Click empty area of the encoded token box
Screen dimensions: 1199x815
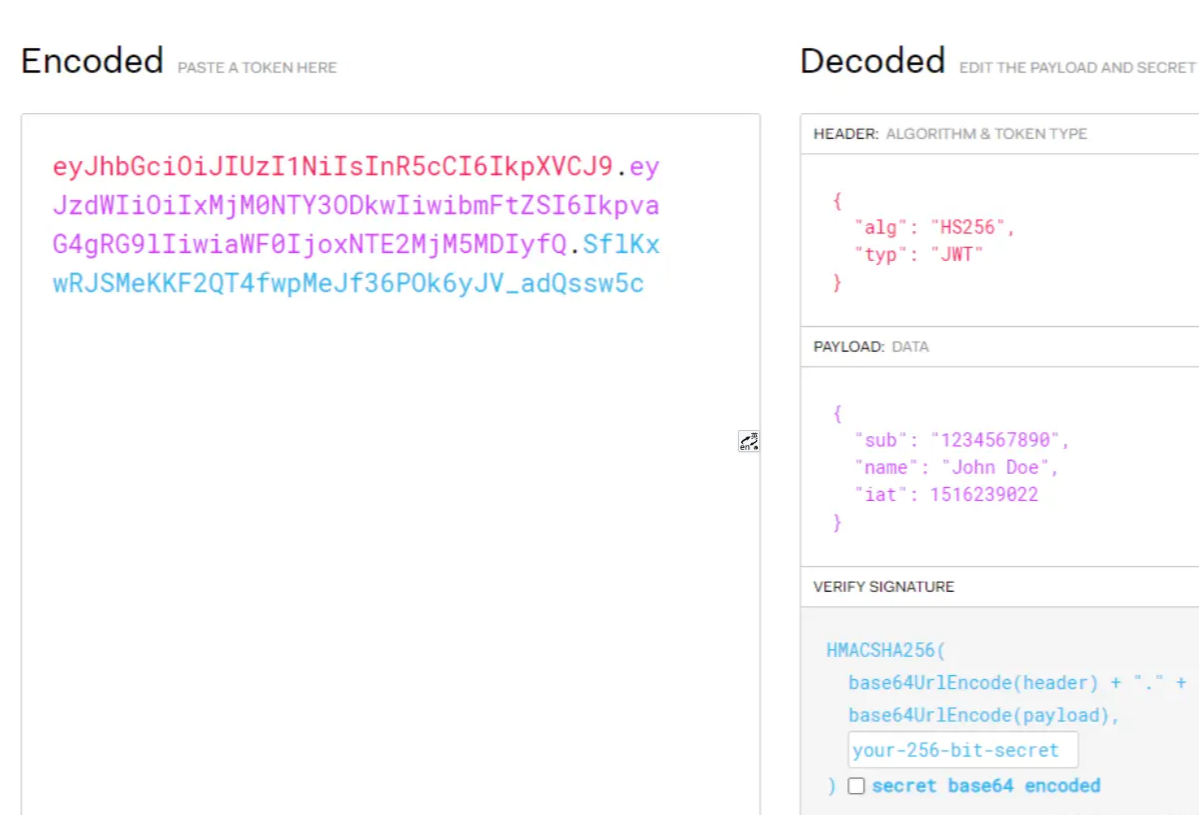[x=390, y=550]
